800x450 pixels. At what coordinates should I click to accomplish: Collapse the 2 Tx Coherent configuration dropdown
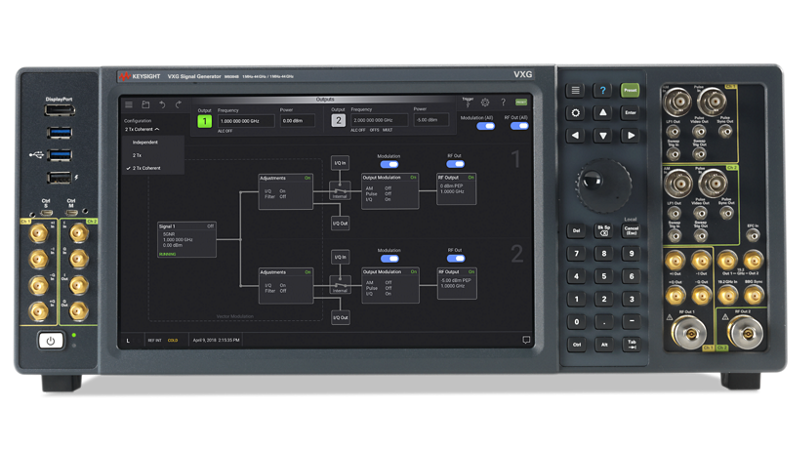[x=141, y=129]
